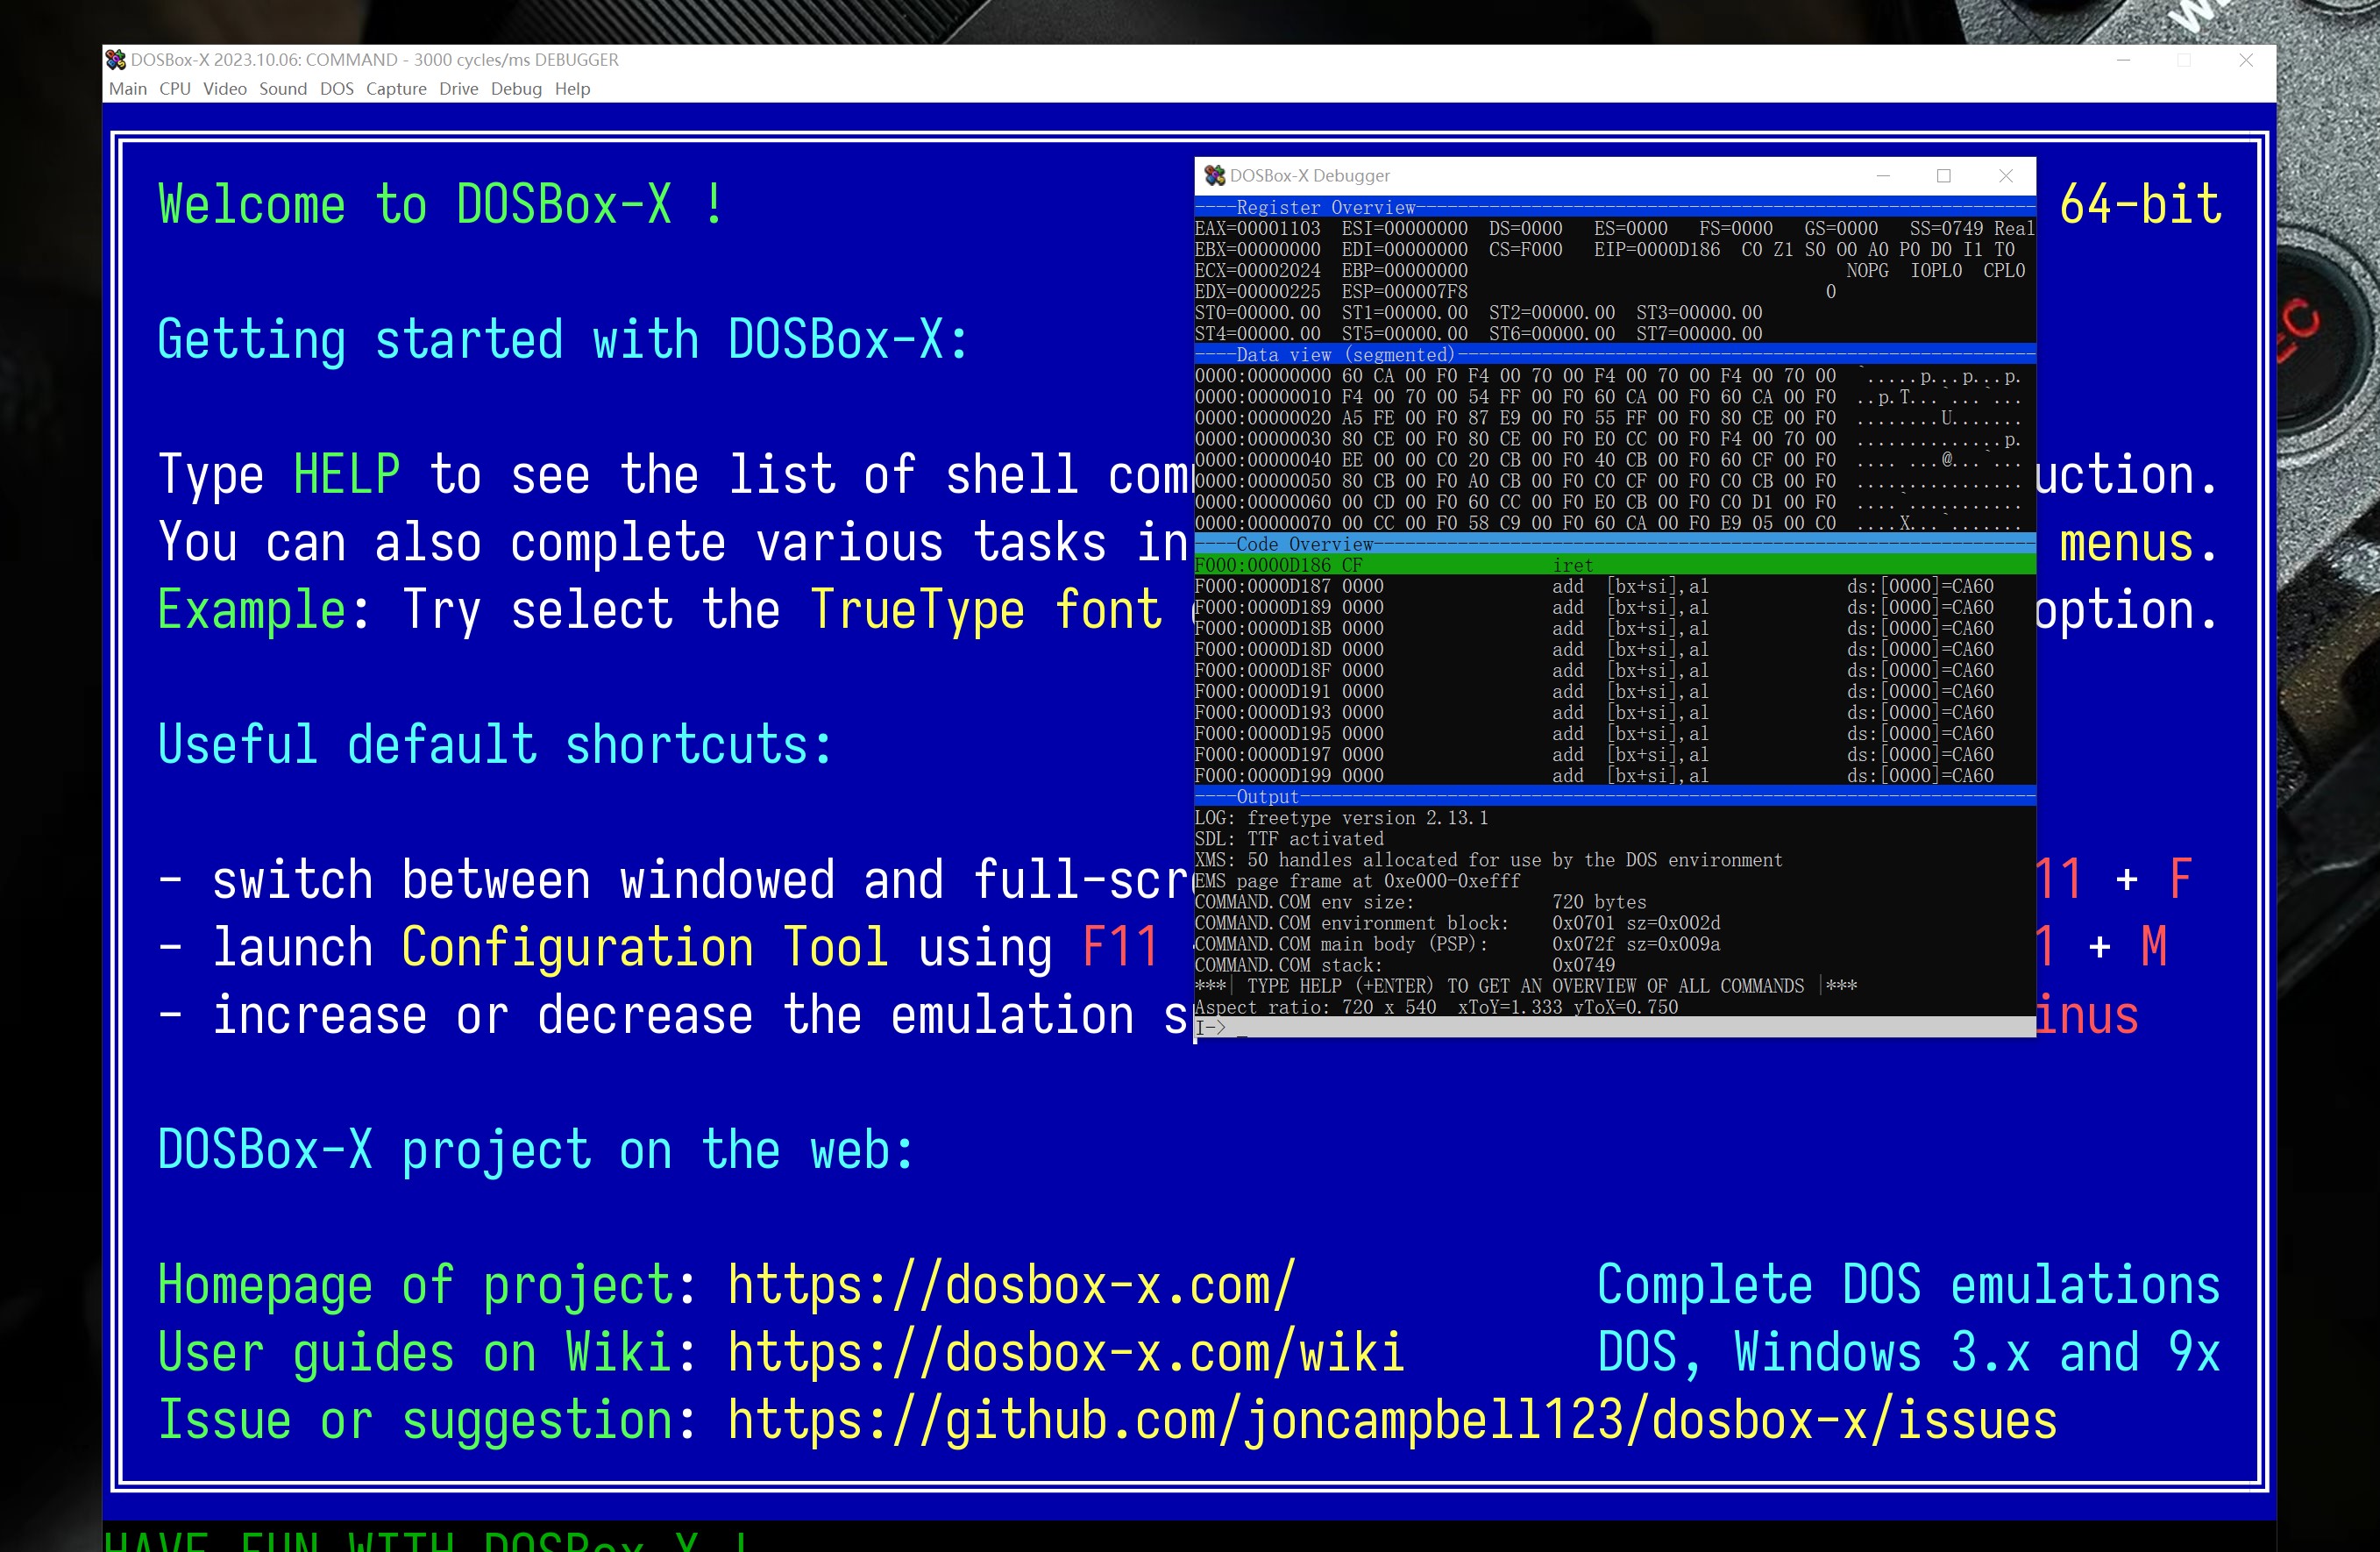This screenshot has width=2380, height=1552.
Task: Minimize the main DOSBox-X window
Action: (2123, 60)
